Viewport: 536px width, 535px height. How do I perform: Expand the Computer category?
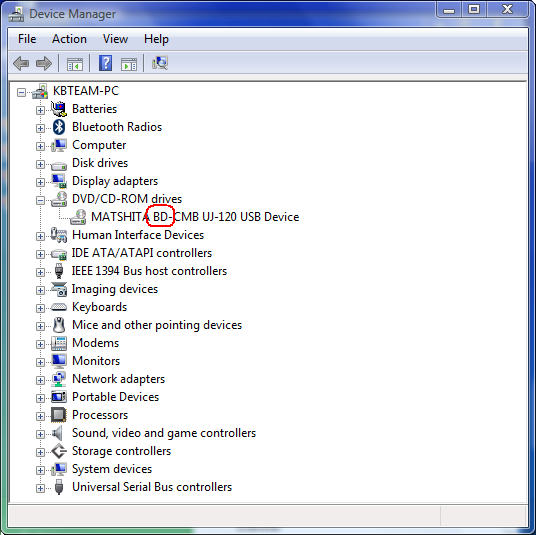(40, 146)
